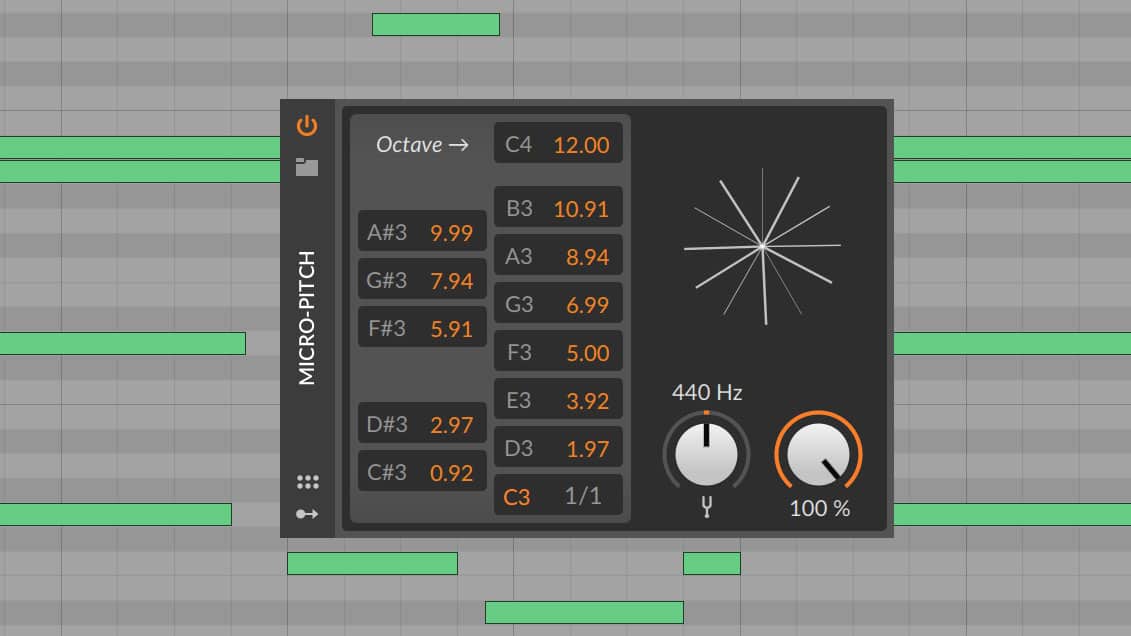The height and width of the screenshot is (636, 1131).
Task: Click the tuning fork icon
Action: 707,507
